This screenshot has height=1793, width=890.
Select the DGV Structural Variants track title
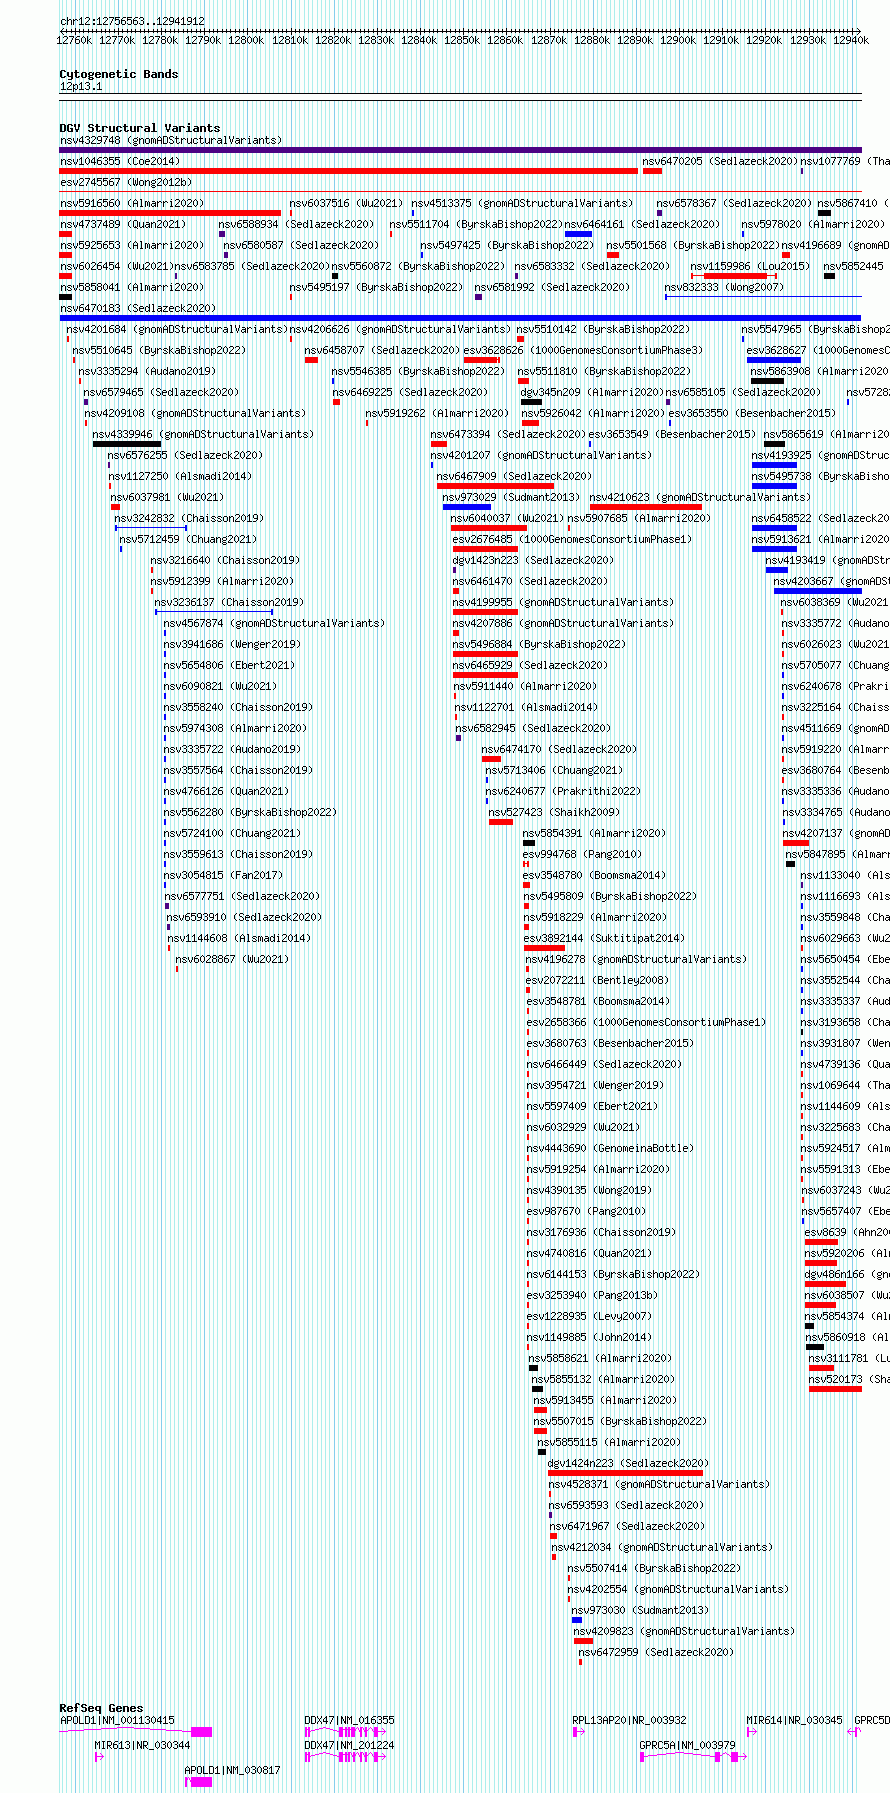pos(140,128)
